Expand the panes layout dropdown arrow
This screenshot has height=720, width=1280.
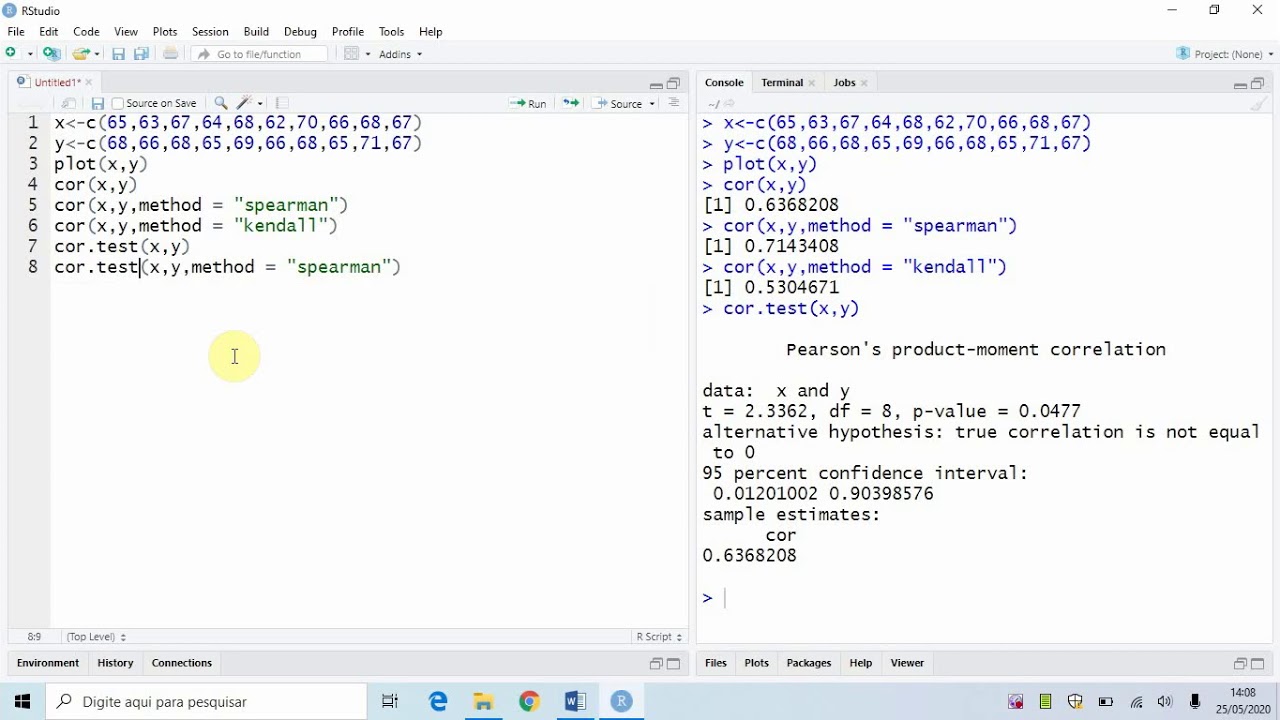[x=367, y=54]
